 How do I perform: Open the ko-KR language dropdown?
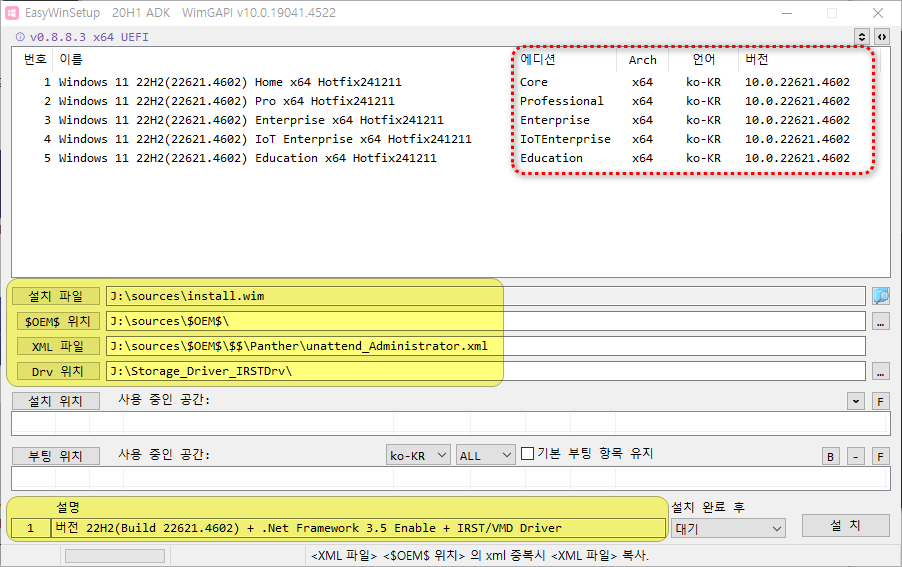[418, 455]
